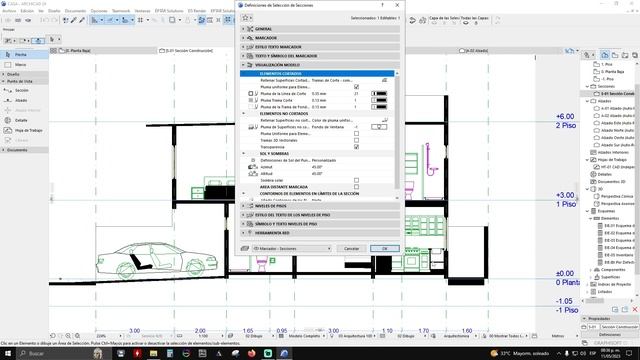
Task: Expand the MARCADOR panel
Action: 320,38
